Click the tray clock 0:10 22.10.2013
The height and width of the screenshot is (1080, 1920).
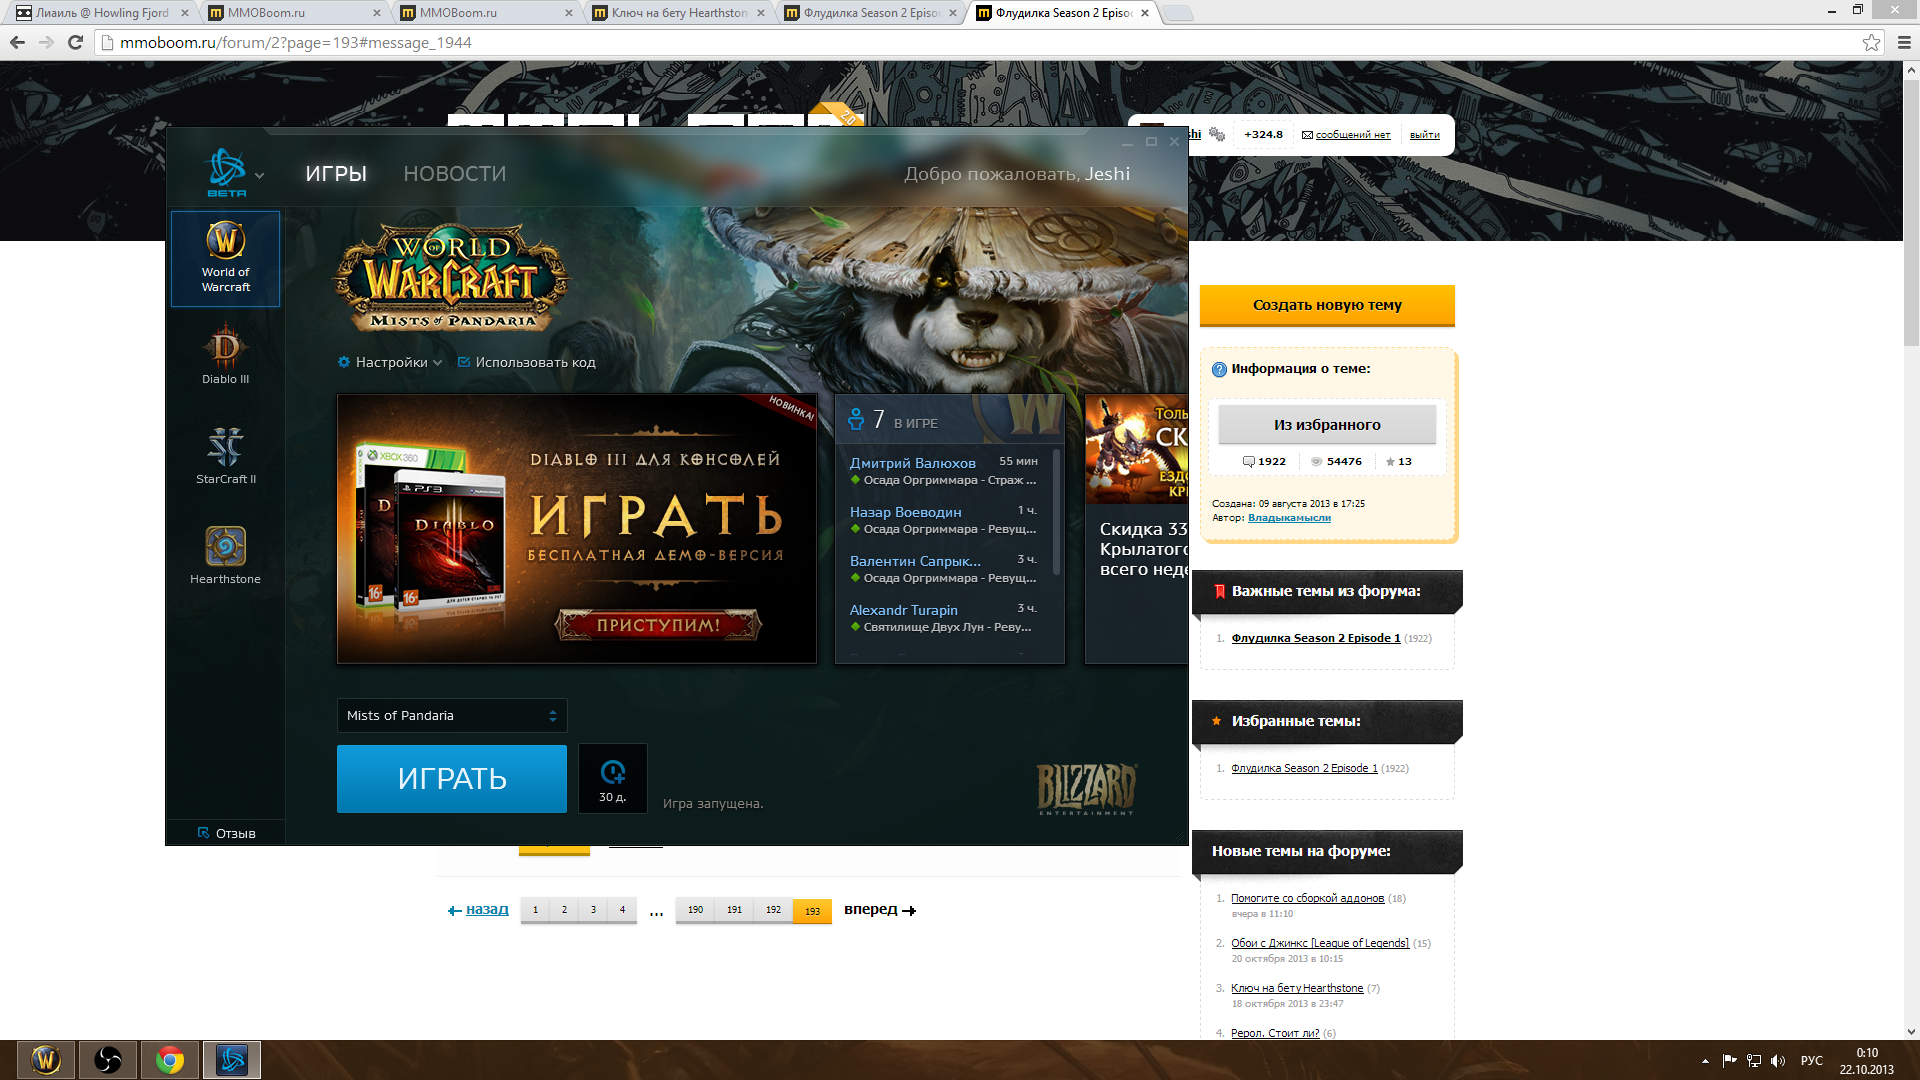[x=1866, y=1061]
